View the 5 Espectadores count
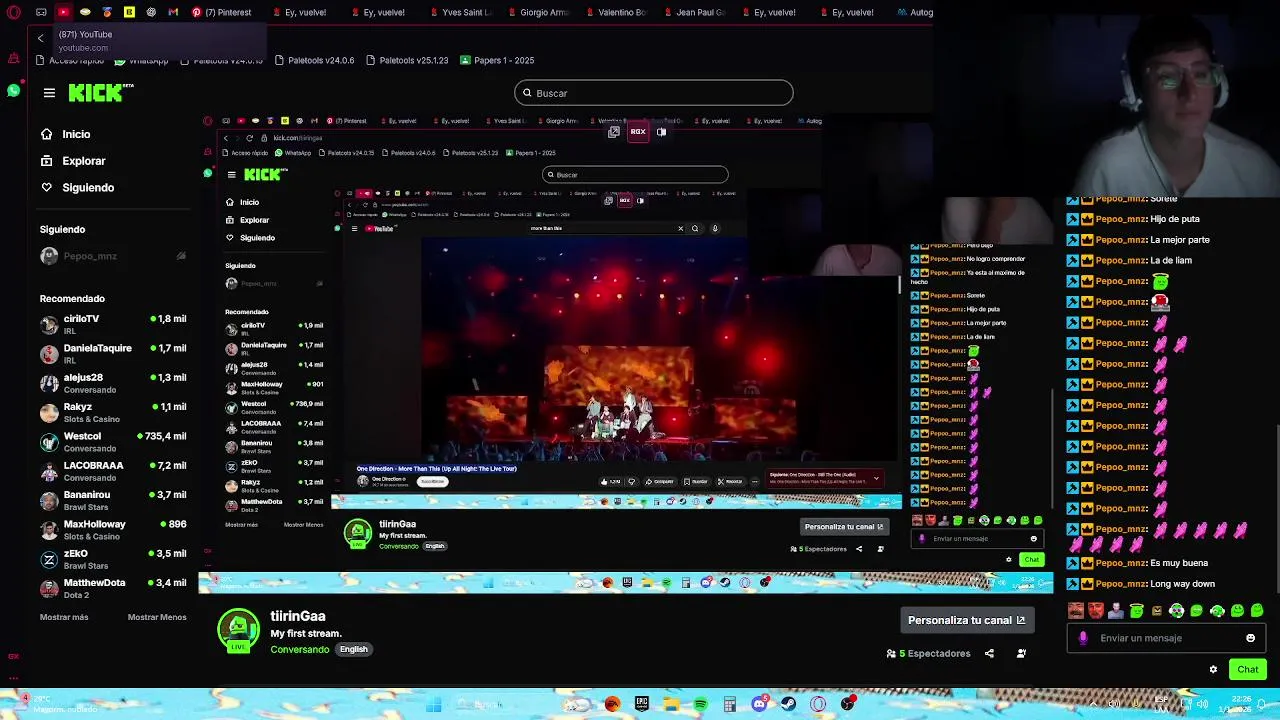 928,653
